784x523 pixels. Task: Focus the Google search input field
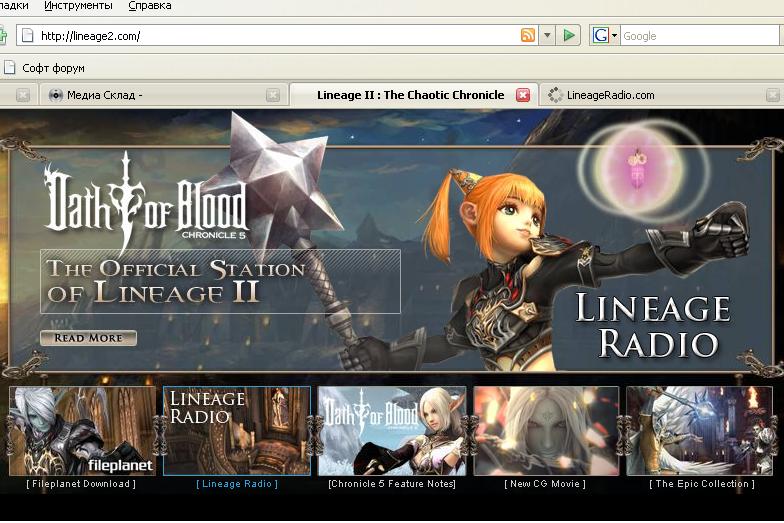701,36
